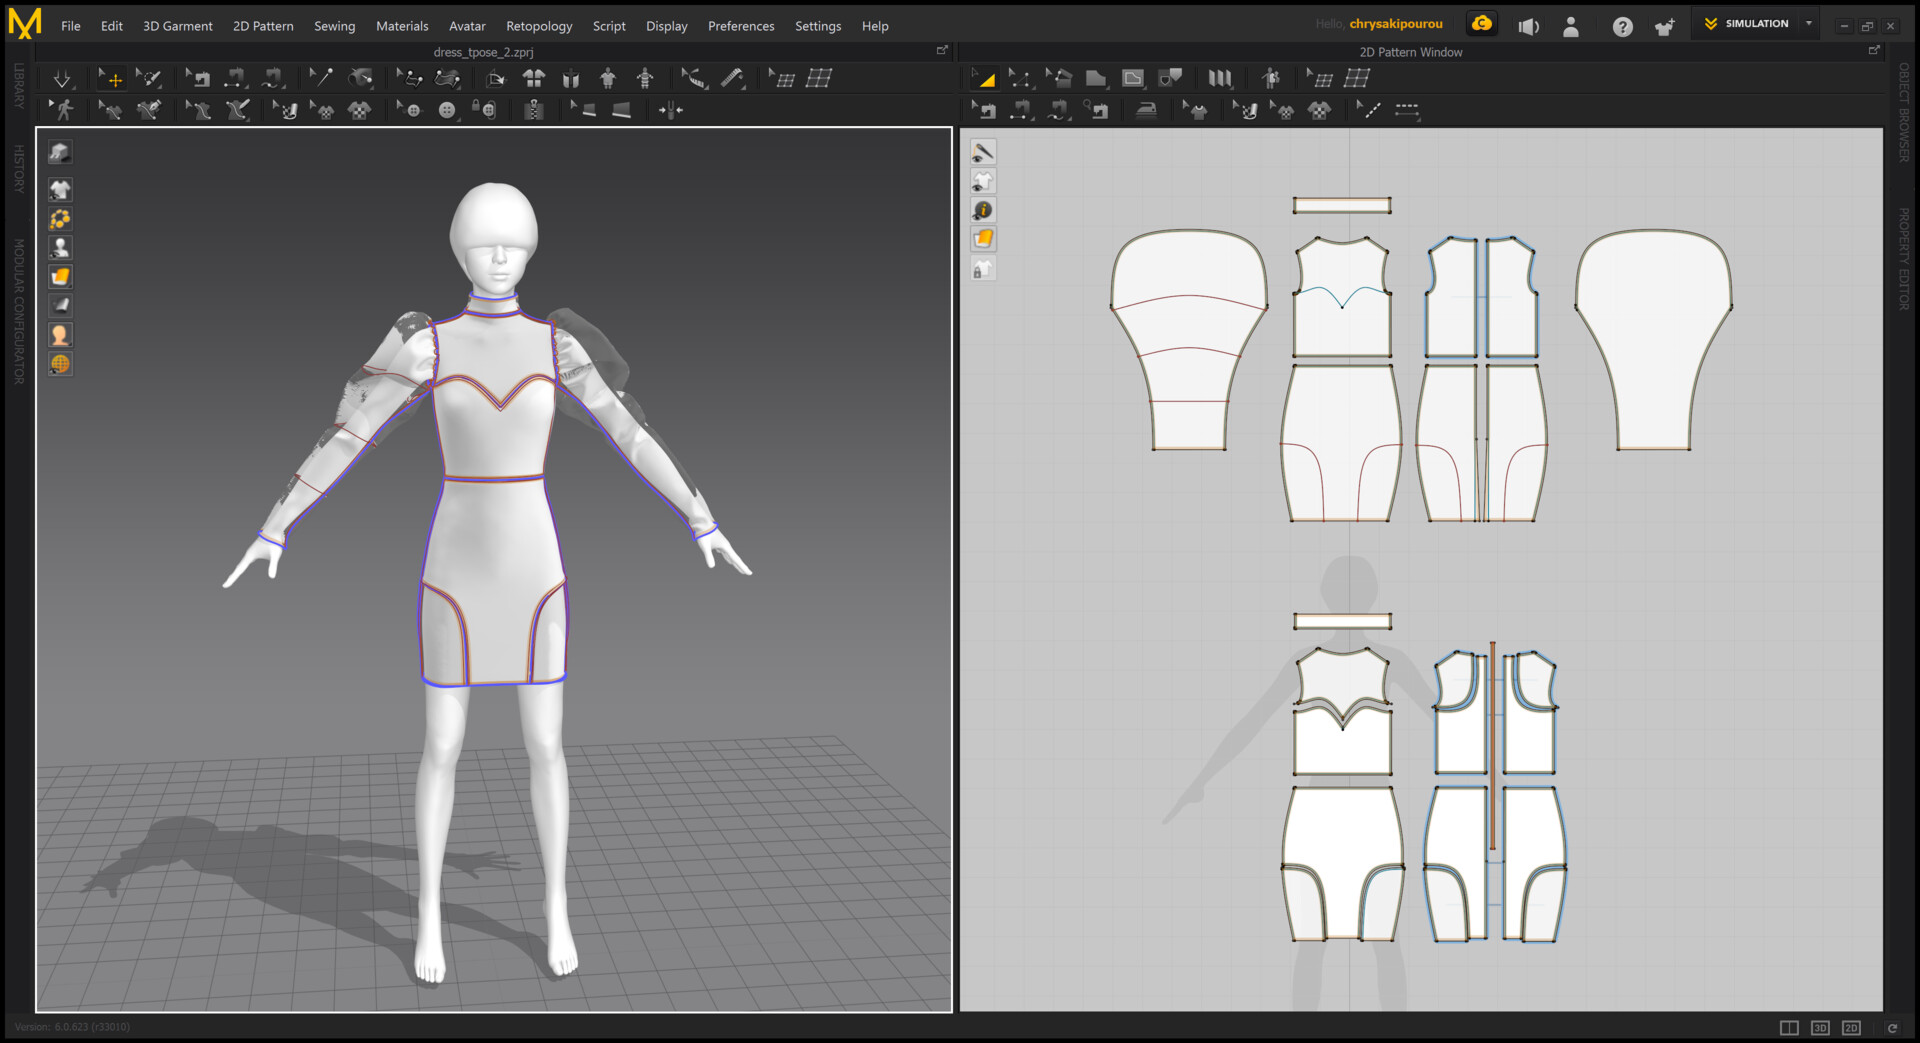The height and width of the screenshot is (1043, 1920).
Task: Expand the LIBRARY side panel
Action: (x=18, y=86)
